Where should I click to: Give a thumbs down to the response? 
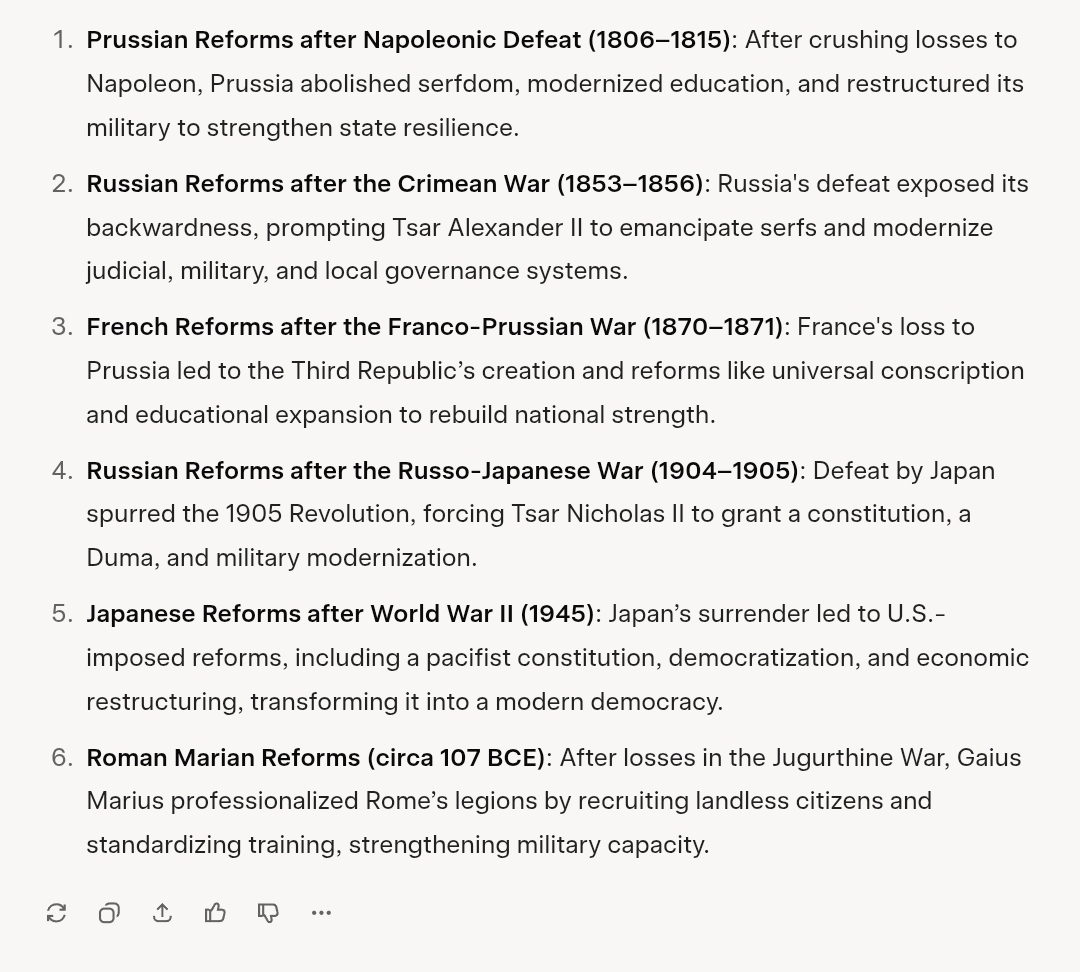(x=268, y=912)
